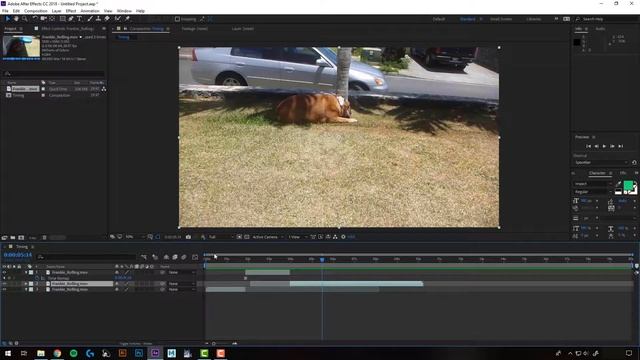Open Windows Start menu

tap(8, 353)
